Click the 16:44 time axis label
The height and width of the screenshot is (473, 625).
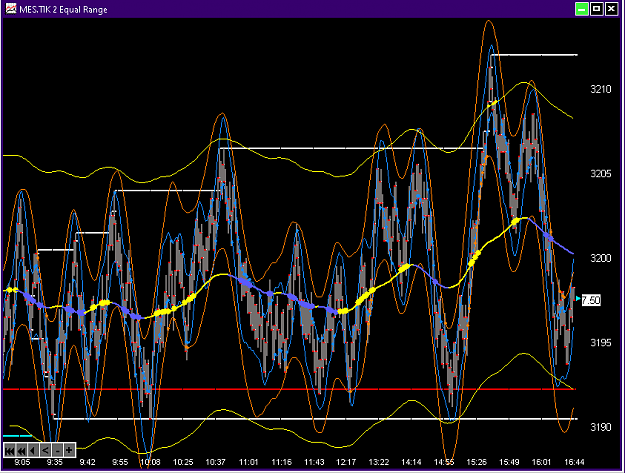[x=574, y=462]
